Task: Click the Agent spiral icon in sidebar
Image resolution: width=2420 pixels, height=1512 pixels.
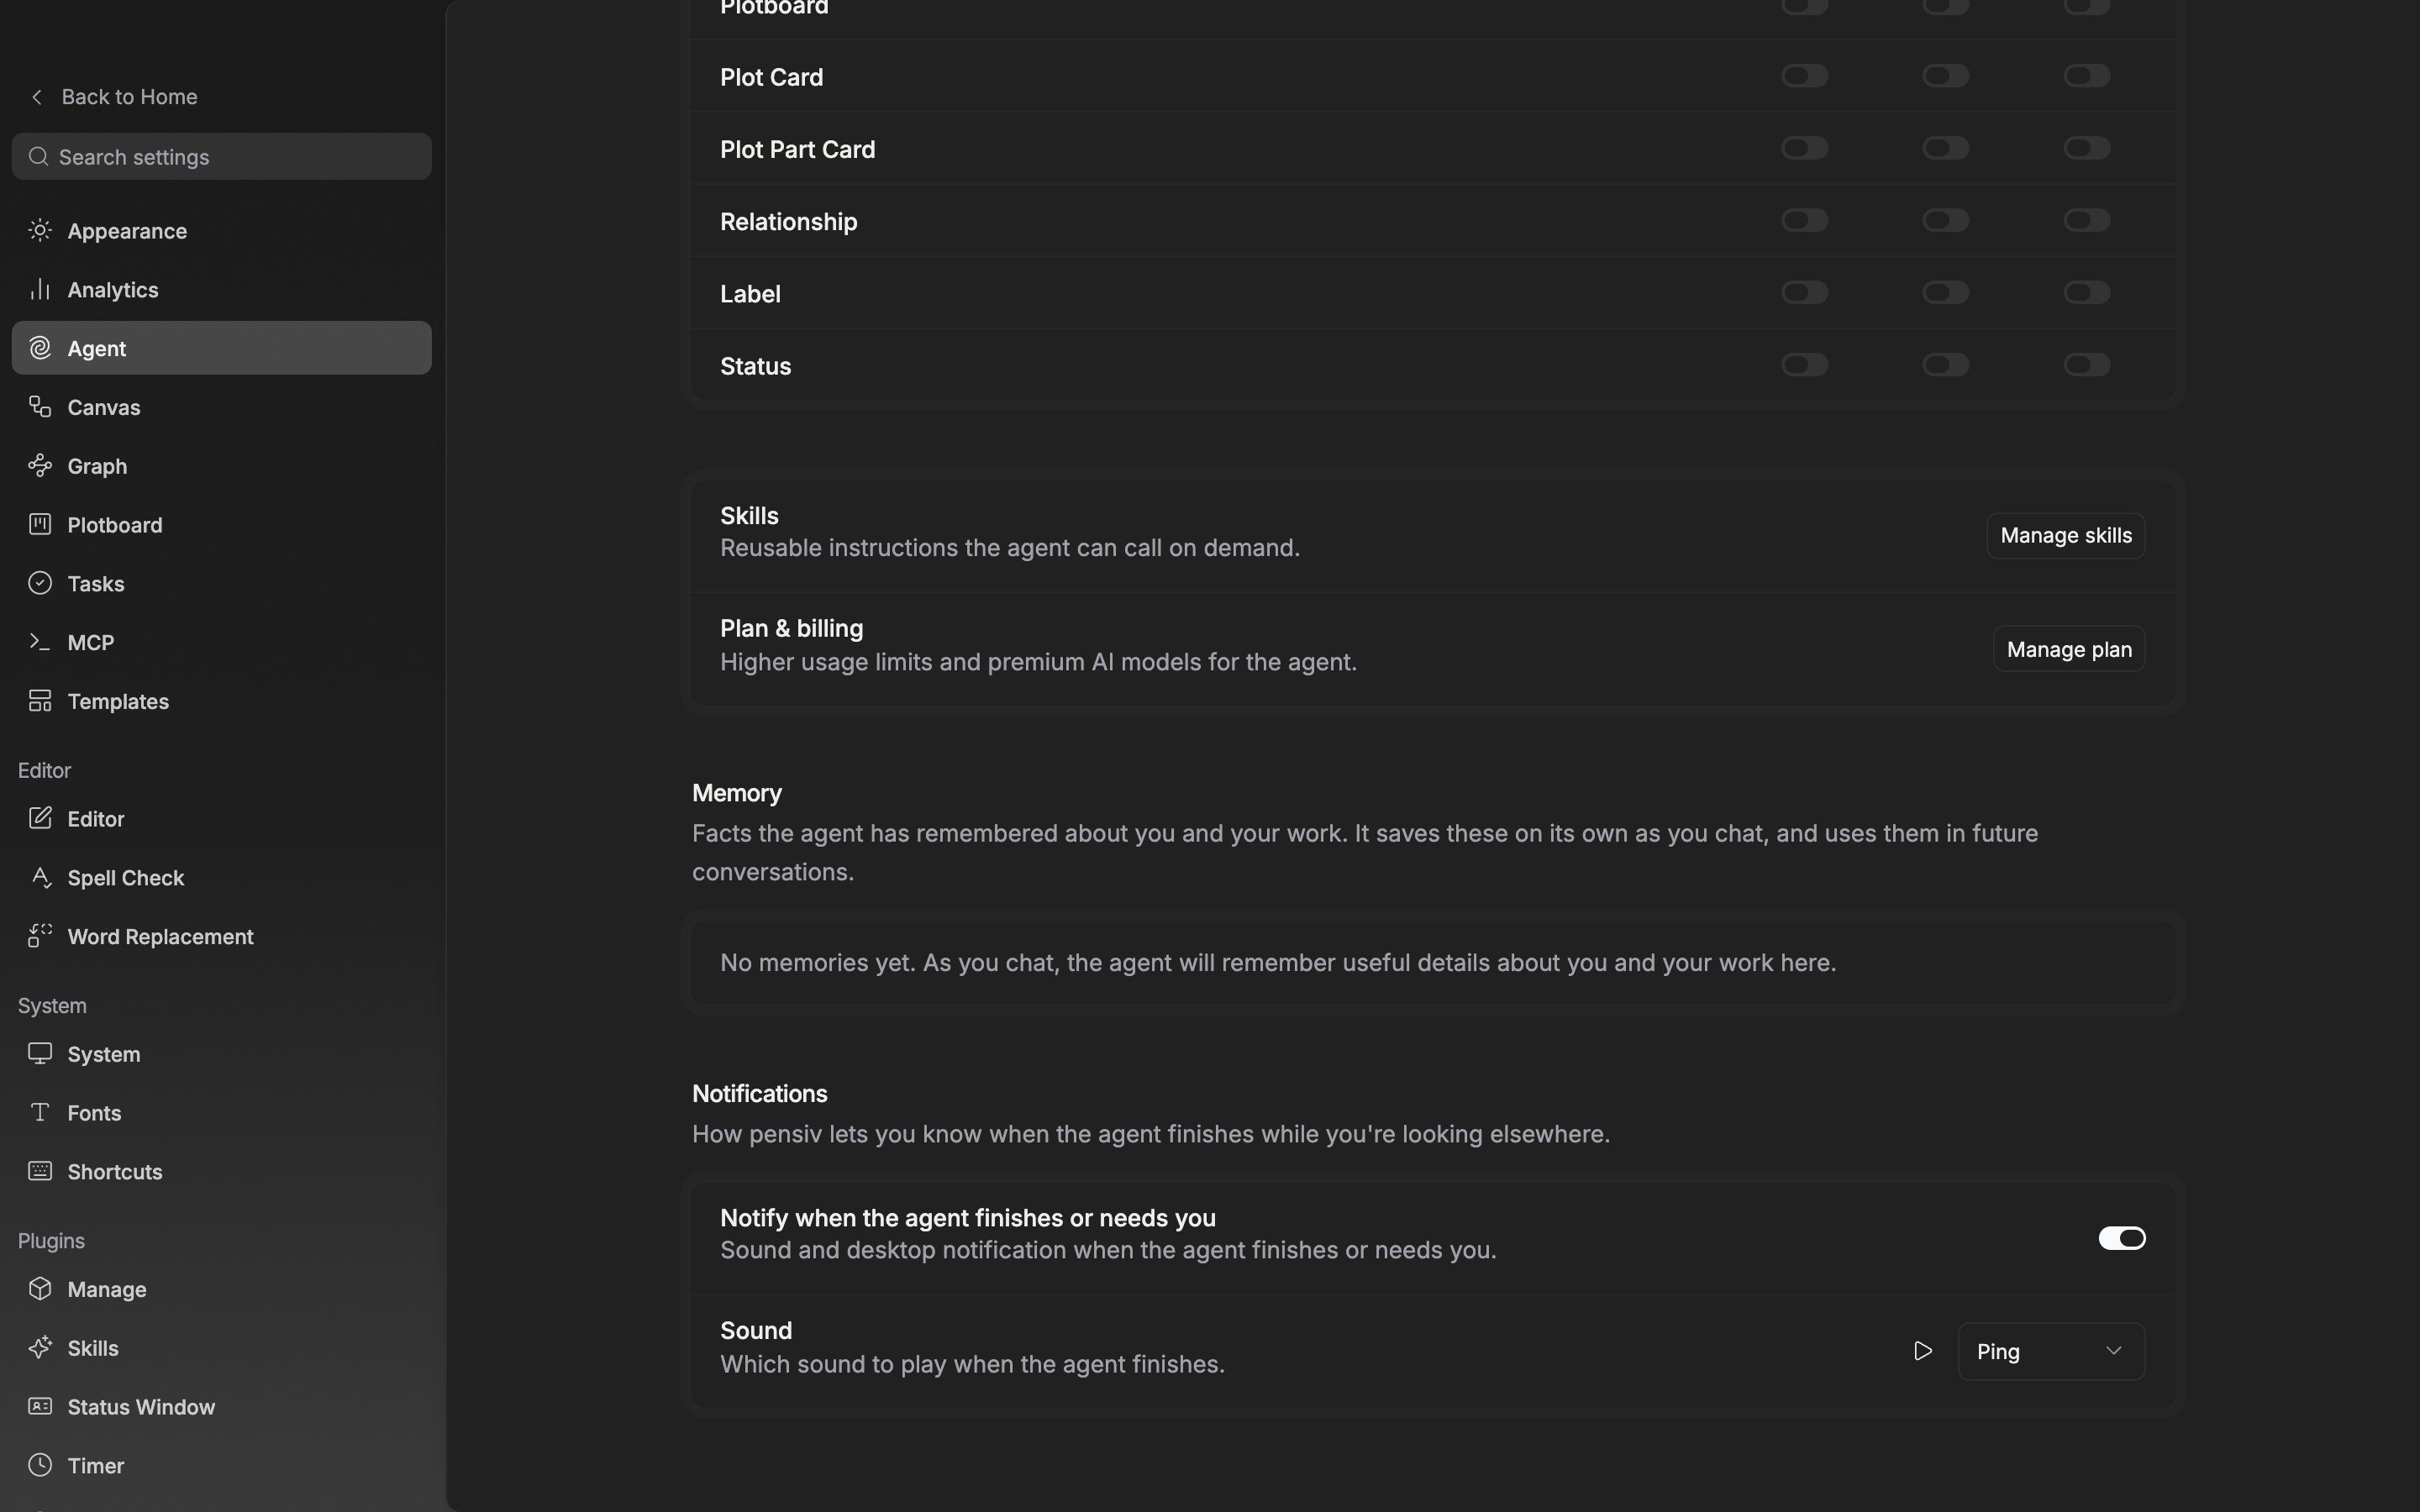Action: [x=40, y=348]
